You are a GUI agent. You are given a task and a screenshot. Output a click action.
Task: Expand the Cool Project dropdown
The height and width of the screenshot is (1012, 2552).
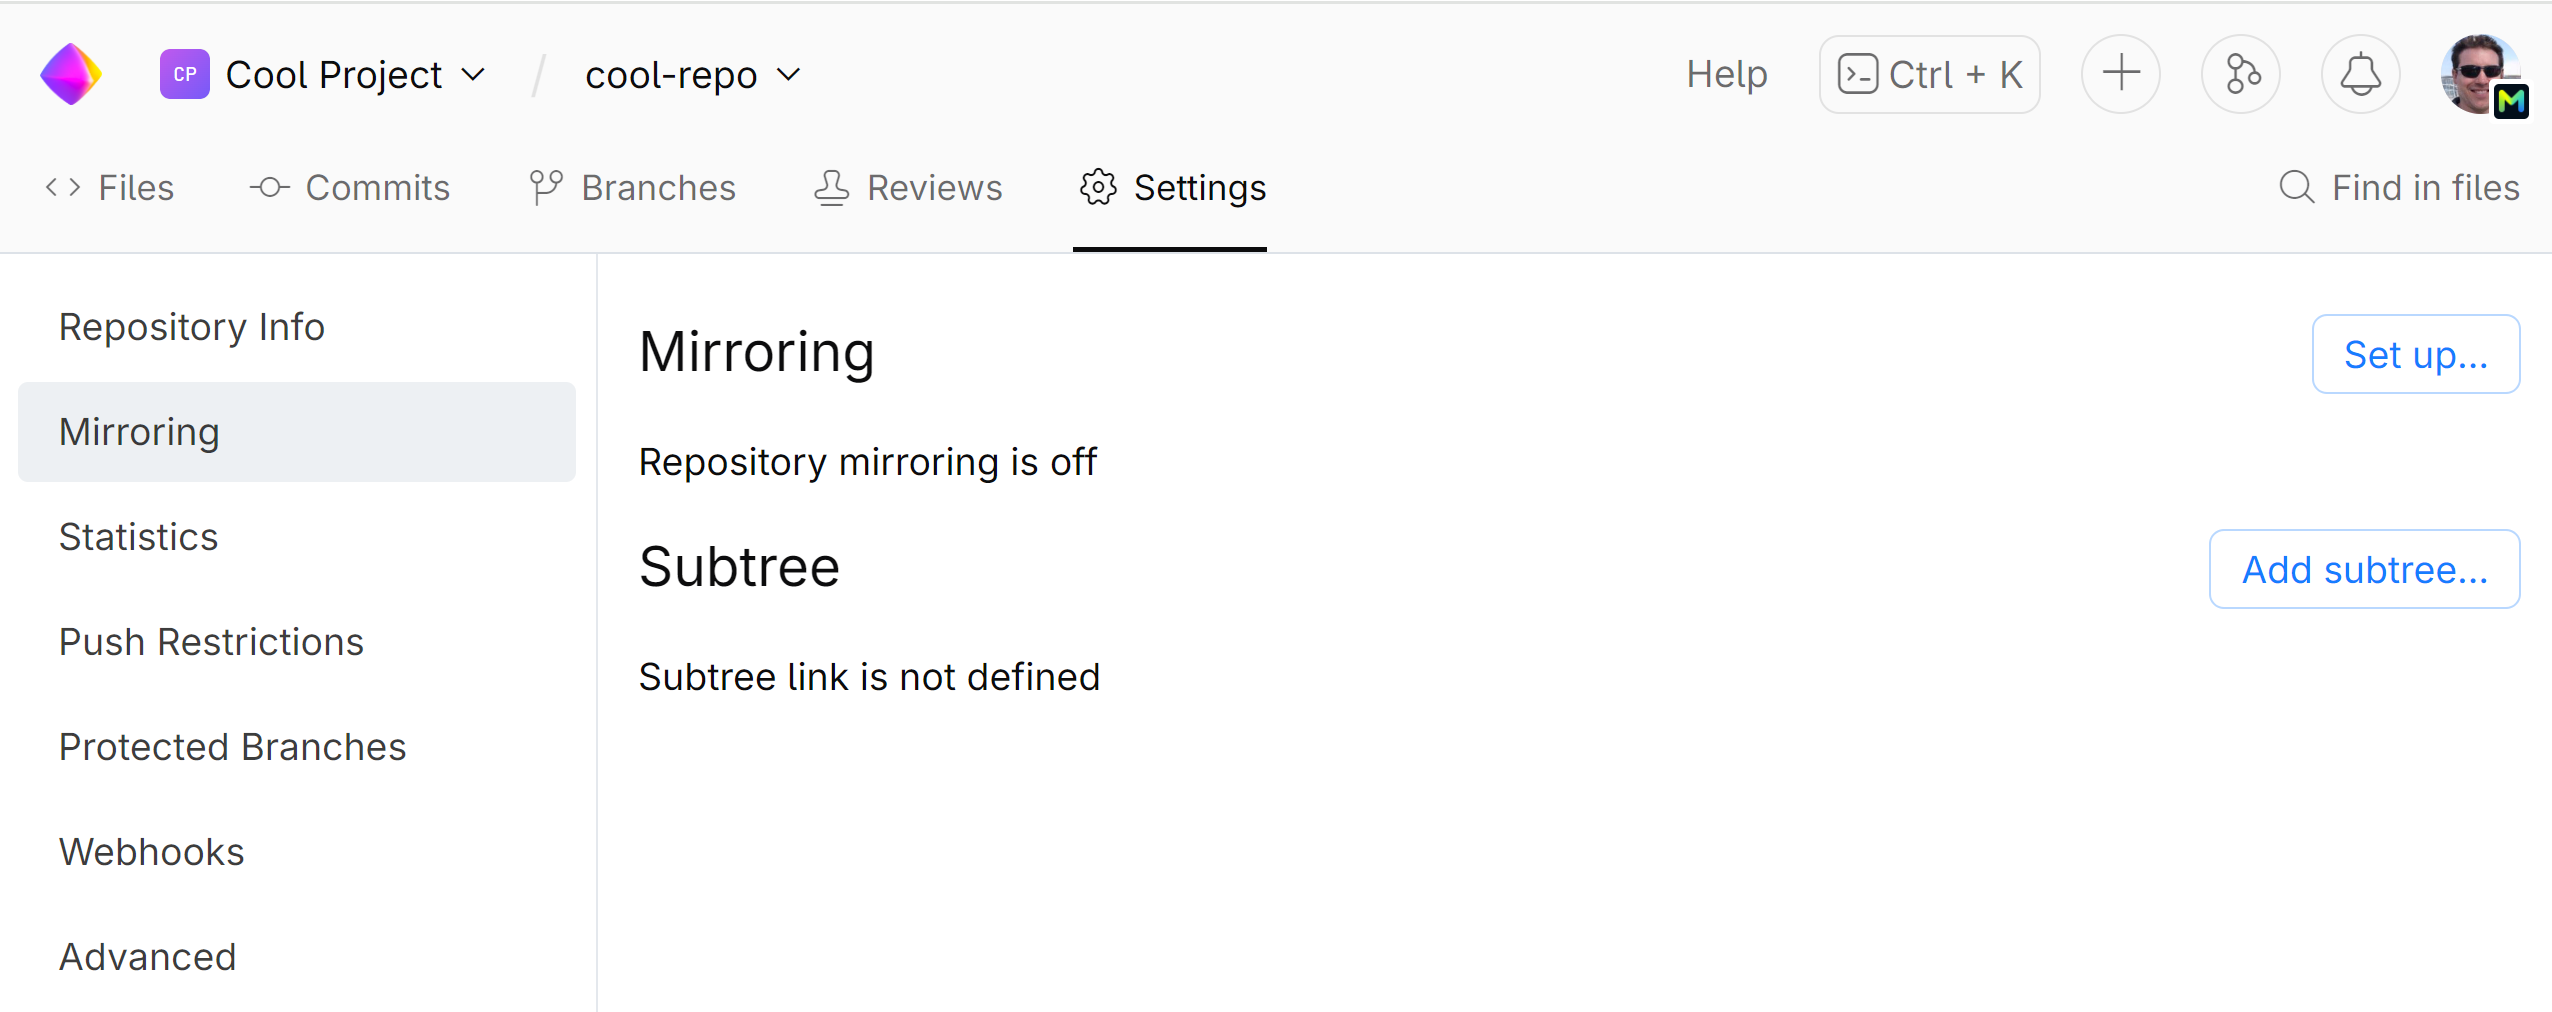coord(472,74)
